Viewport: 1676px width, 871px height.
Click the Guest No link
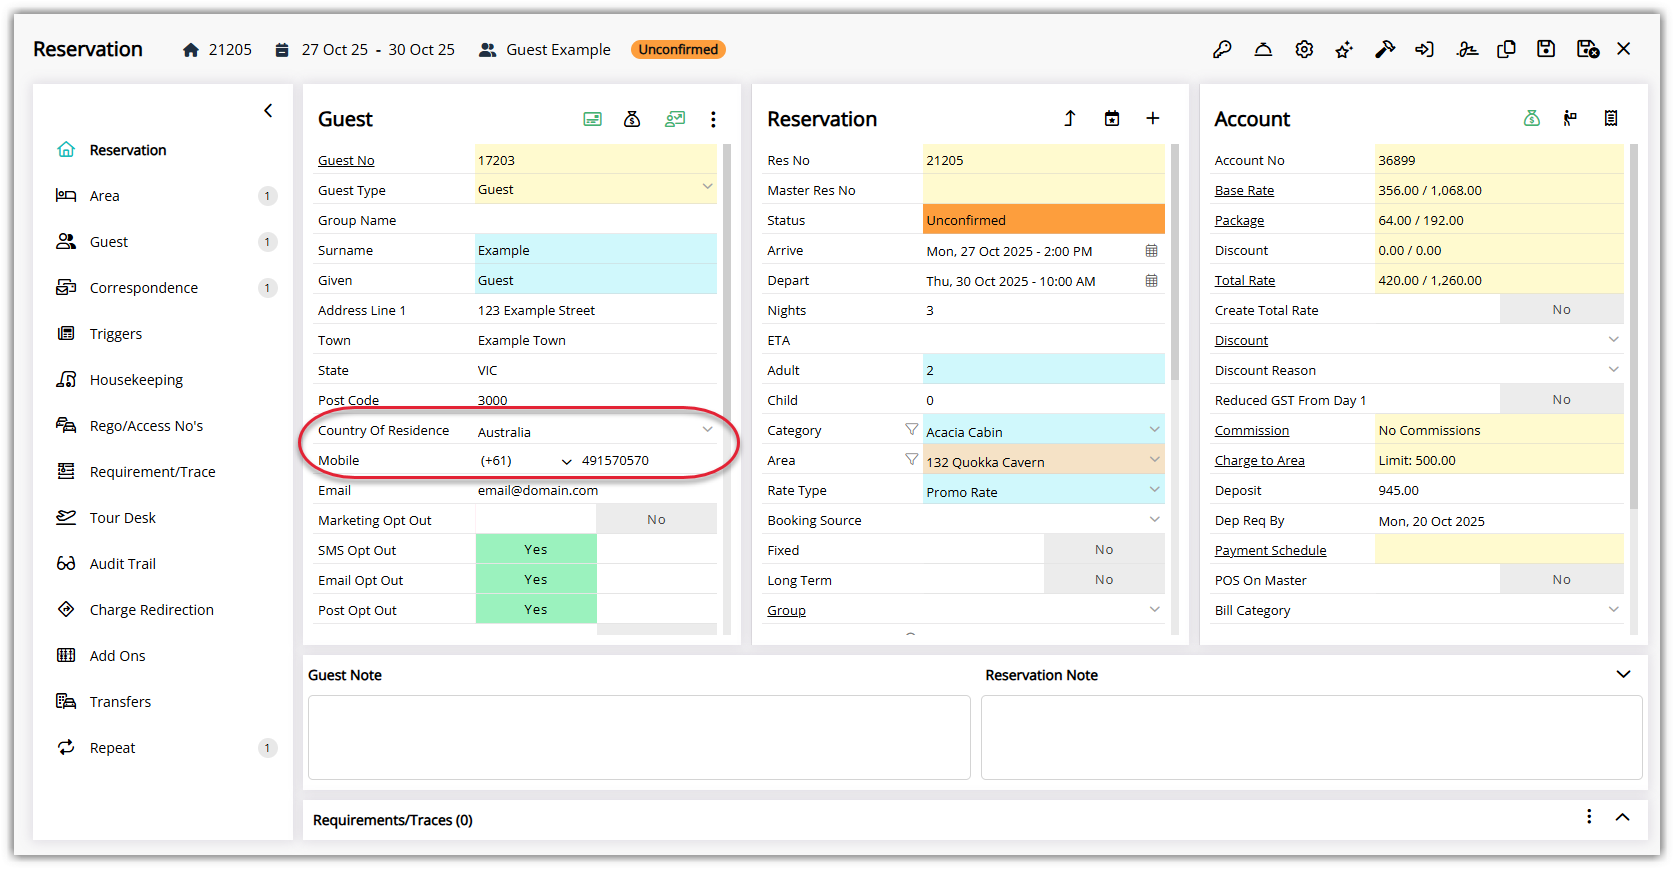[x=346, y=160]
